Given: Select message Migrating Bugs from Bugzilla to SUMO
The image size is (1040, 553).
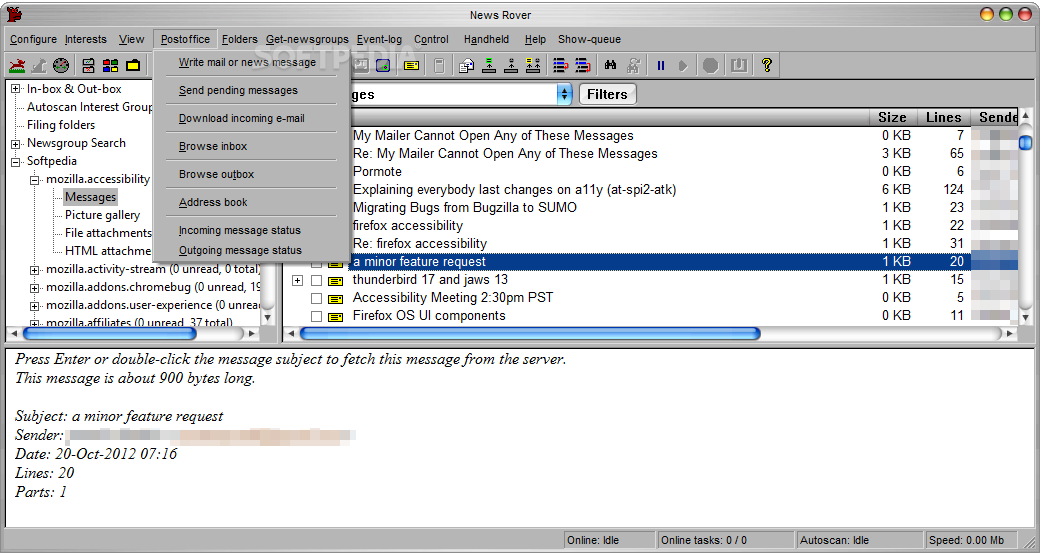Looking at the screenshot, I should (464, 208).
